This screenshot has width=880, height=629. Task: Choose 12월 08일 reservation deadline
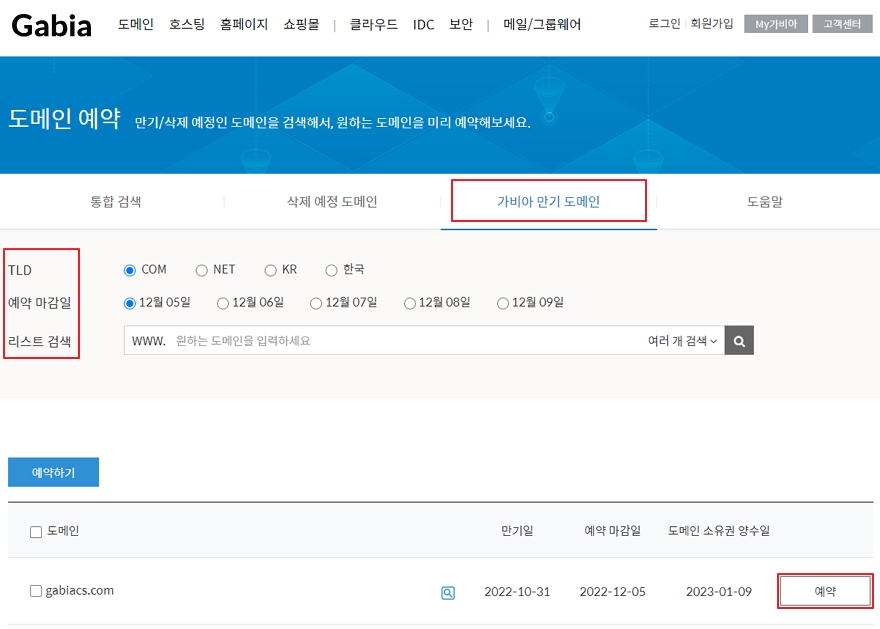(410, 303)
